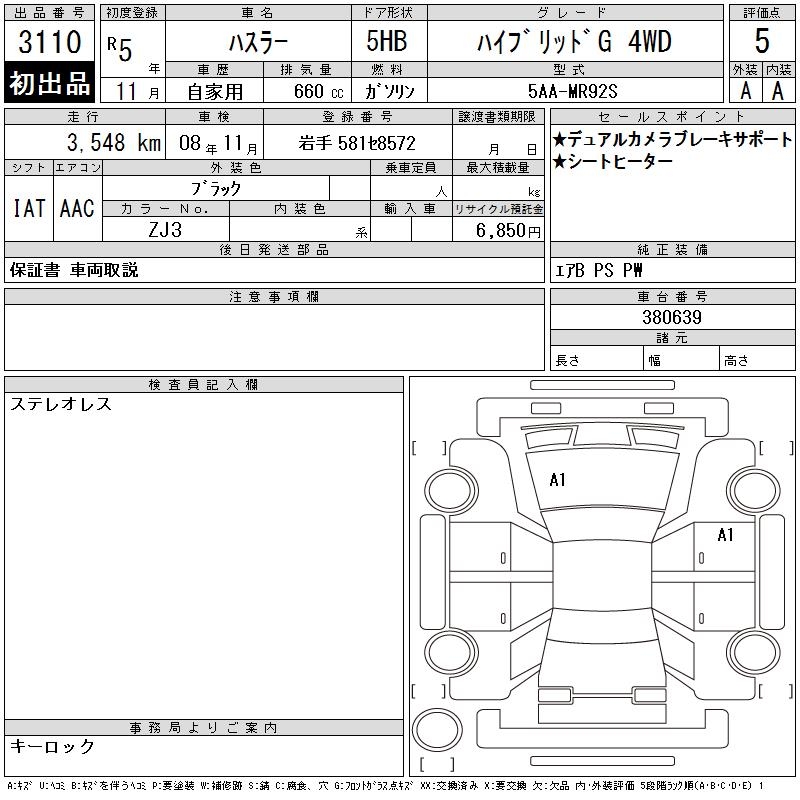
Task: Click the A1 mark on right door
Action: coord(725,535)
